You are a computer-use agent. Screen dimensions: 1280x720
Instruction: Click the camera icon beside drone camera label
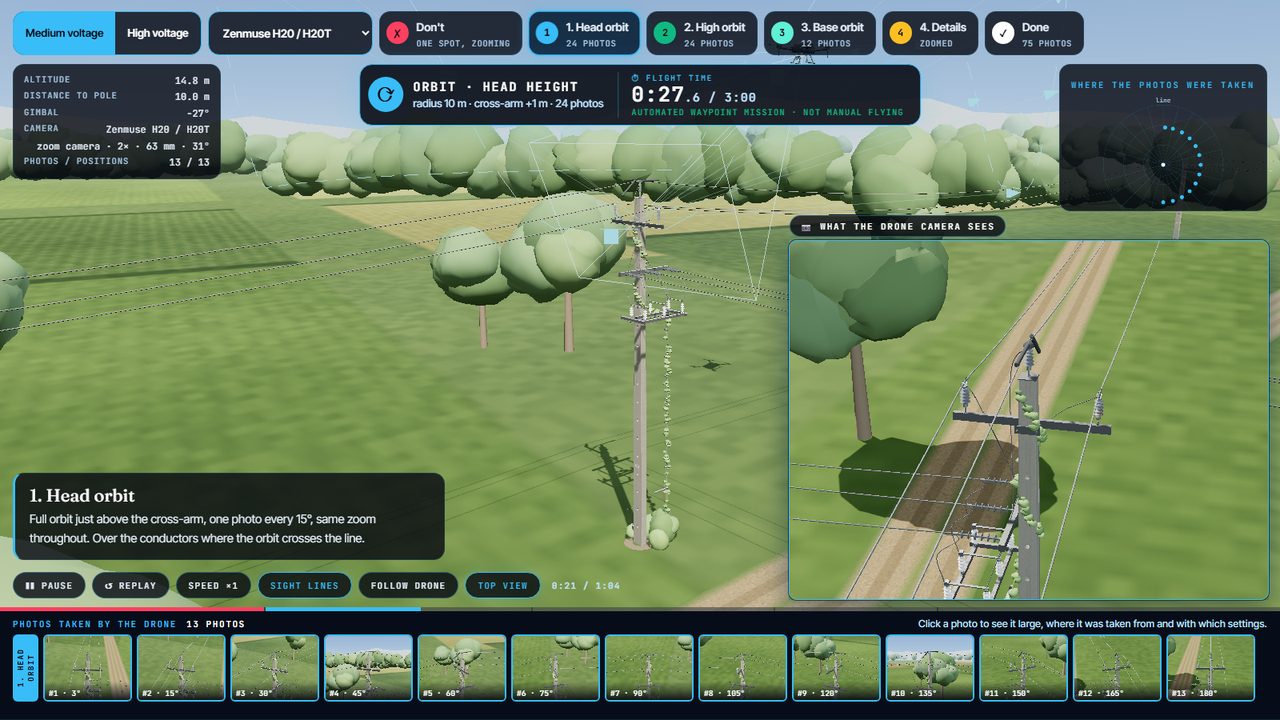[x=806, y=226]
